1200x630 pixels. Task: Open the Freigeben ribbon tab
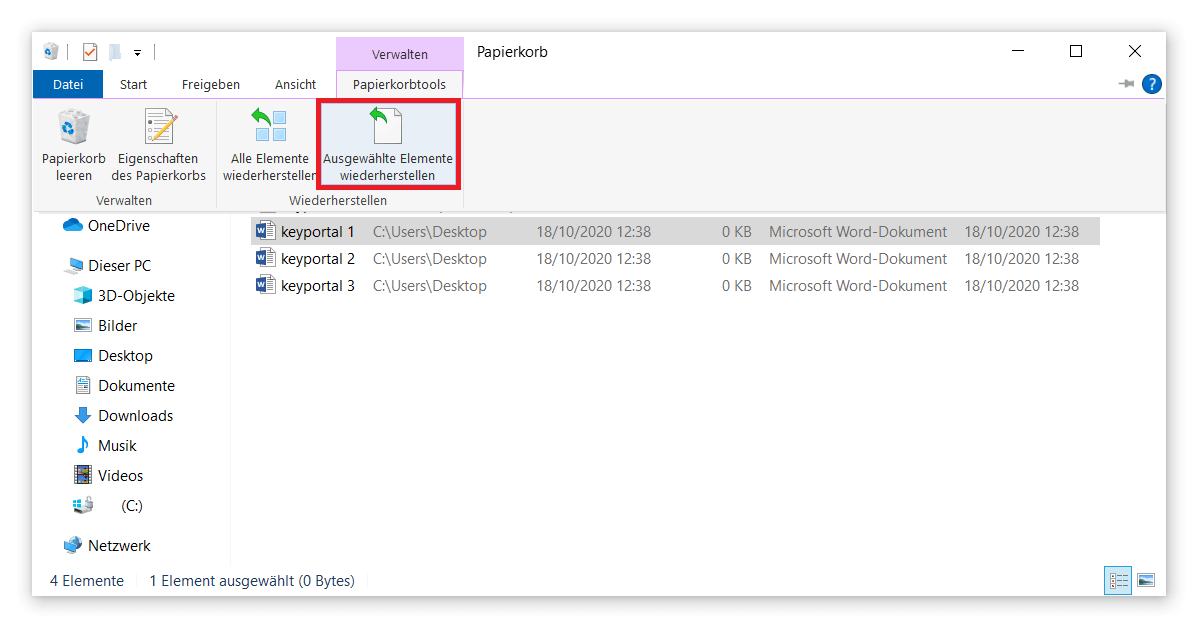coord(210,84)
